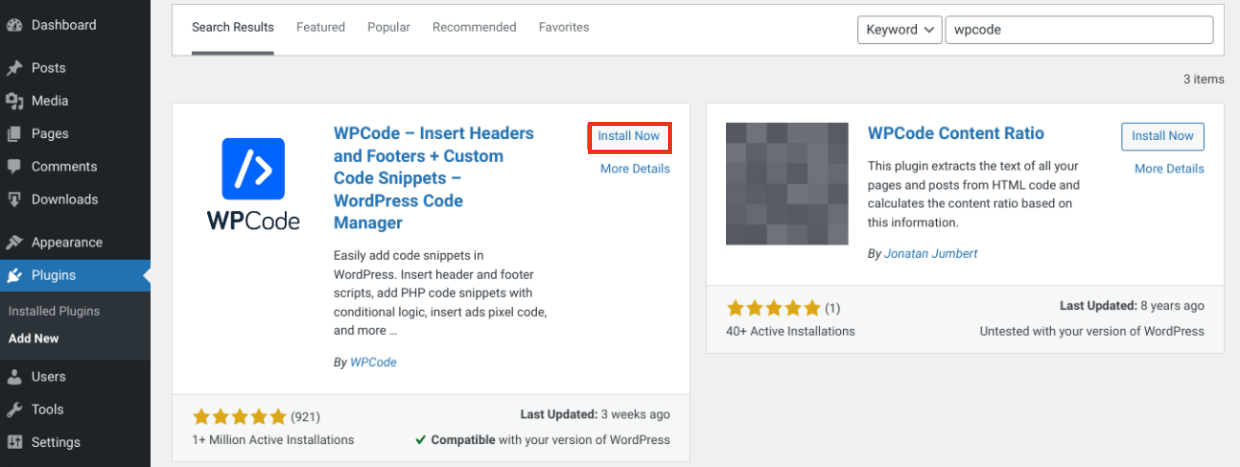Open the WPCode author link
Viewport: 1240px width, 467px height.
click(x=373, y=362)
